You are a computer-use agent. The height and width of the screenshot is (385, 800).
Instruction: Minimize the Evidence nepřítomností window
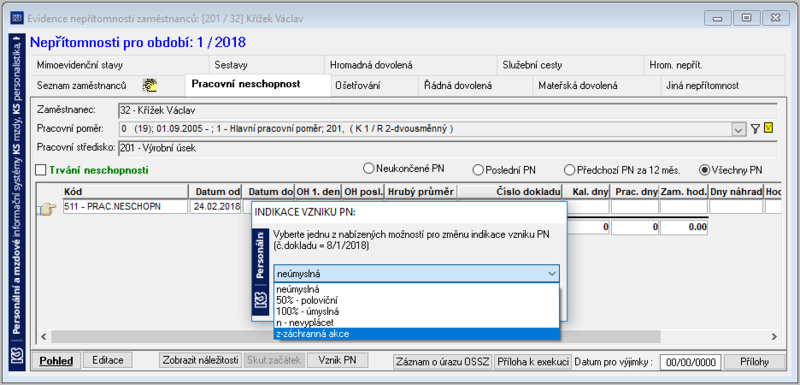coord(718,18)
